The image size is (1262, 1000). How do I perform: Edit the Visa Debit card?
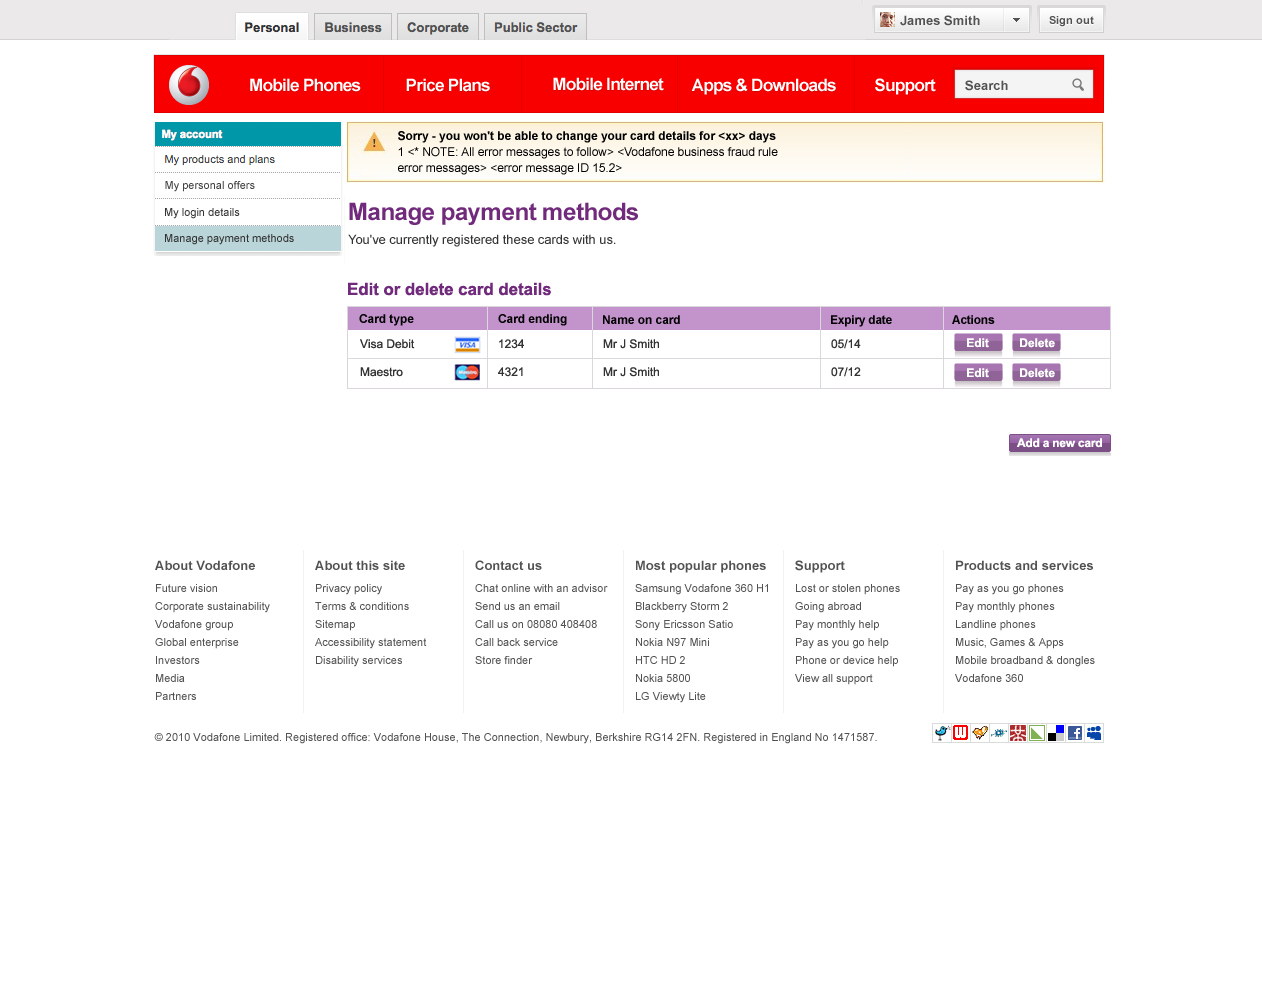(977, 344)
